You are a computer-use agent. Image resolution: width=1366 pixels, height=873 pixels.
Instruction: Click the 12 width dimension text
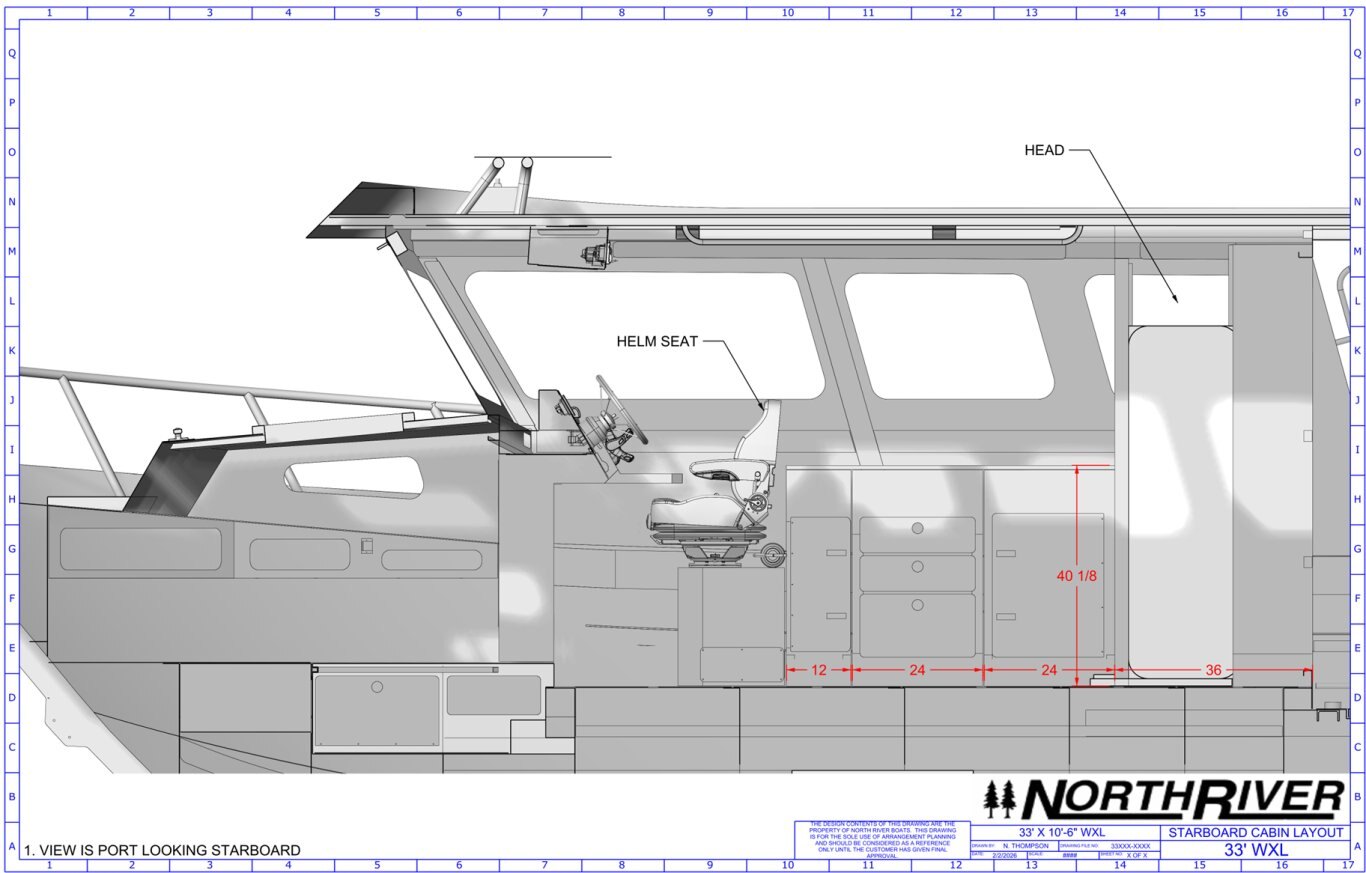tap(818, 670)
